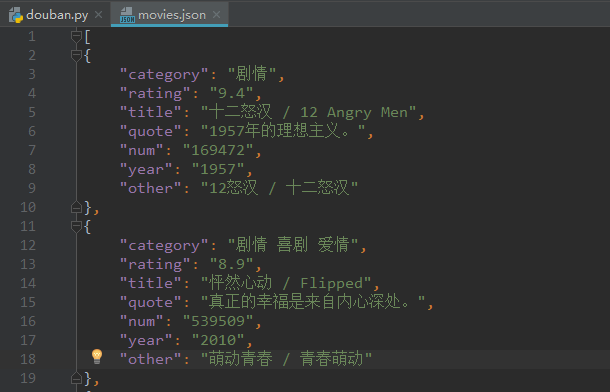Click the year value "1957" on line 8
The height and width of the screenshot is (392, 610).
tap(218, 170)
